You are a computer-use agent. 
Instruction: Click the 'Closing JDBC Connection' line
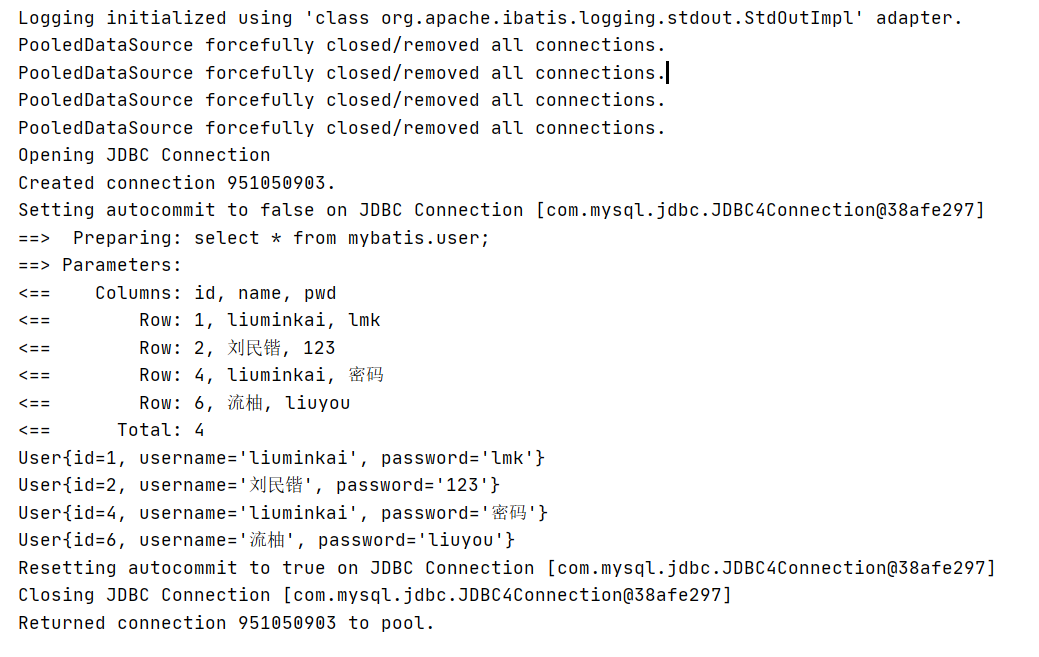click(x=375, y=595)
